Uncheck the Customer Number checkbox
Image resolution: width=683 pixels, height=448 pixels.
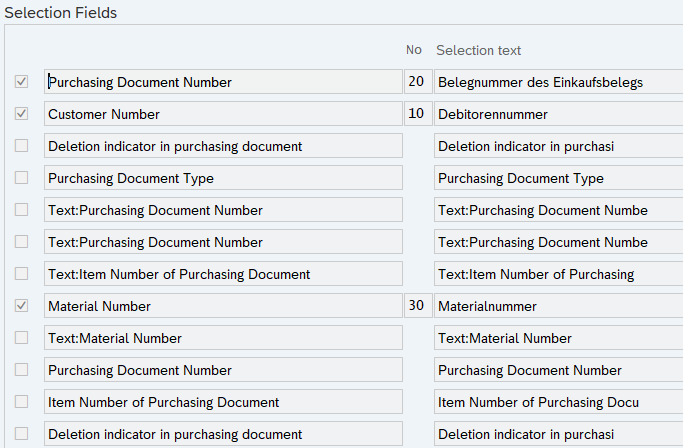click(x=21, y=114)
